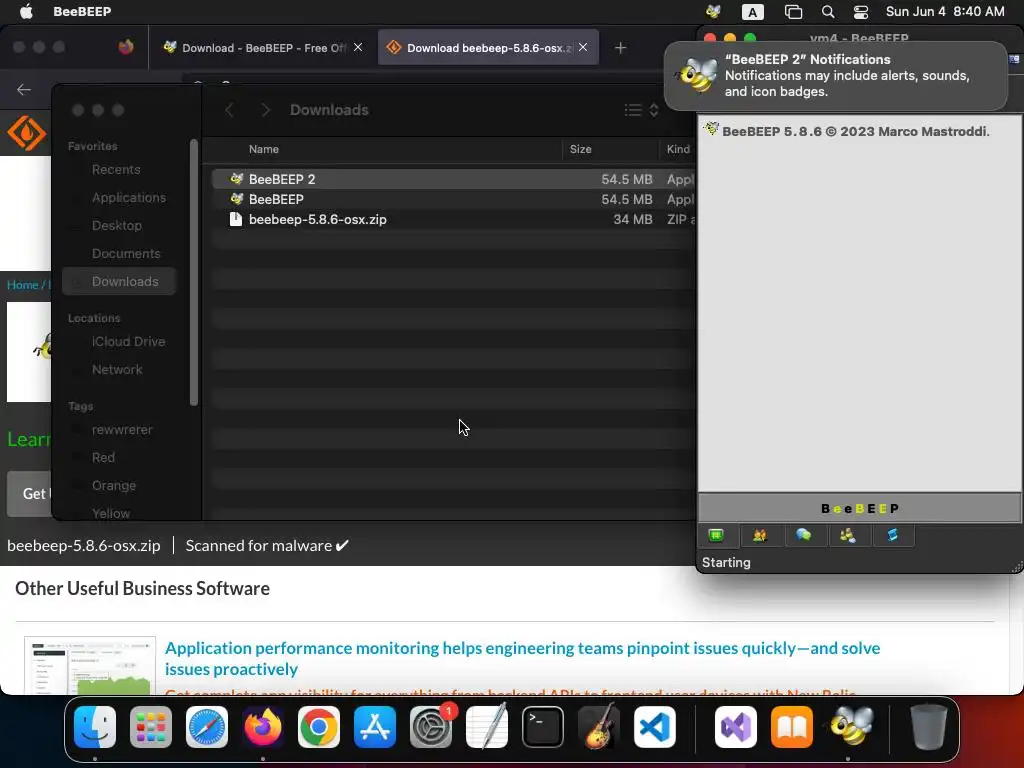Navigate forward in Finder Downloads window

265,110
